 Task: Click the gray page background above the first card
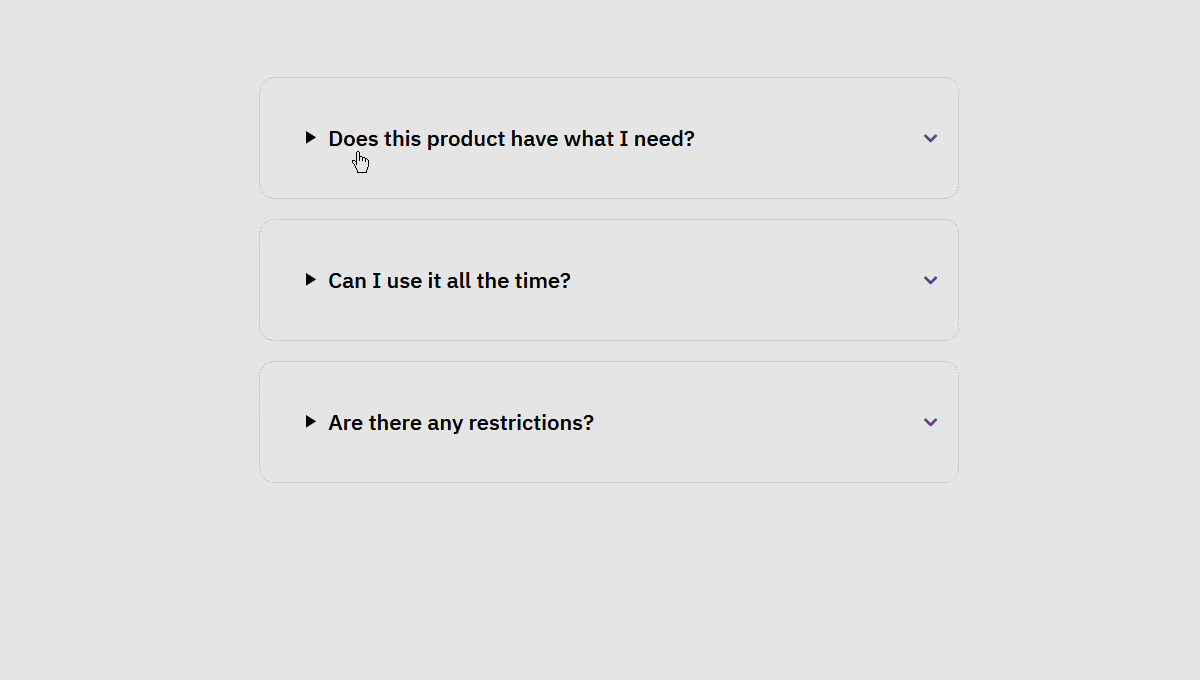[x=600, y=35]
